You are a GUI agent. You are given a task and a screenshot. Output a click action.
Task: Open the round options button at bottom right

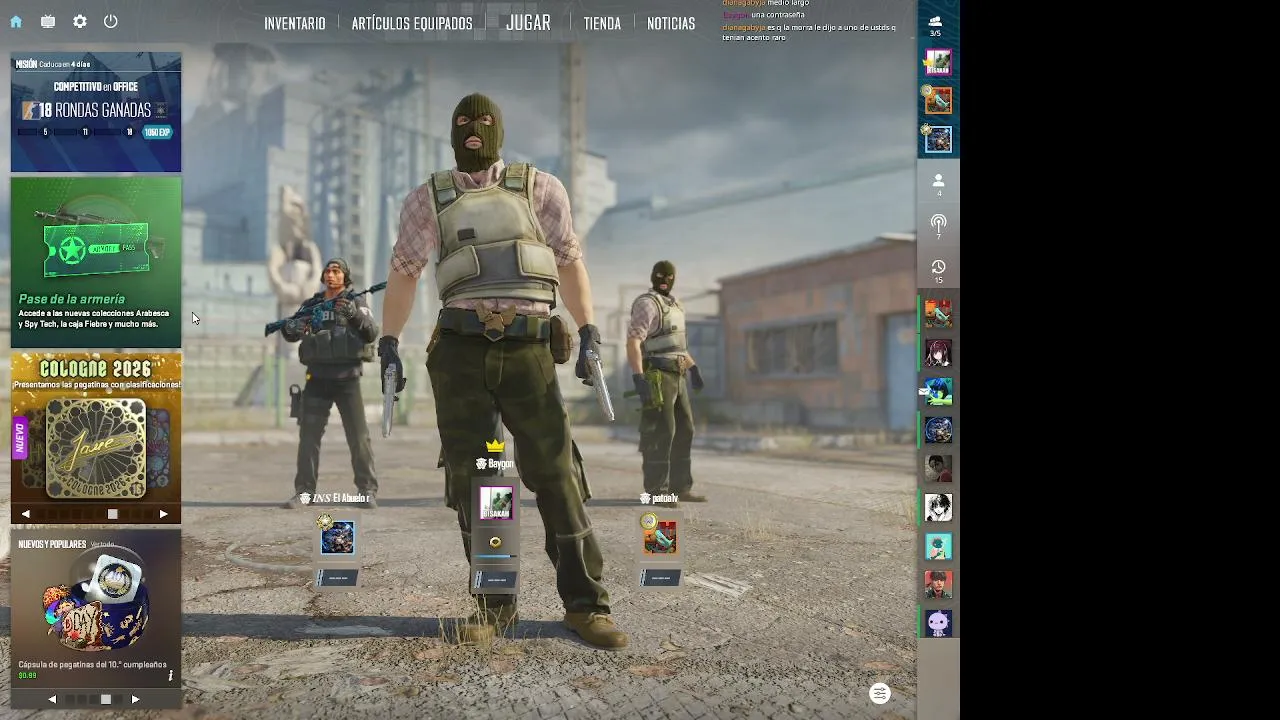coord(880,694)
